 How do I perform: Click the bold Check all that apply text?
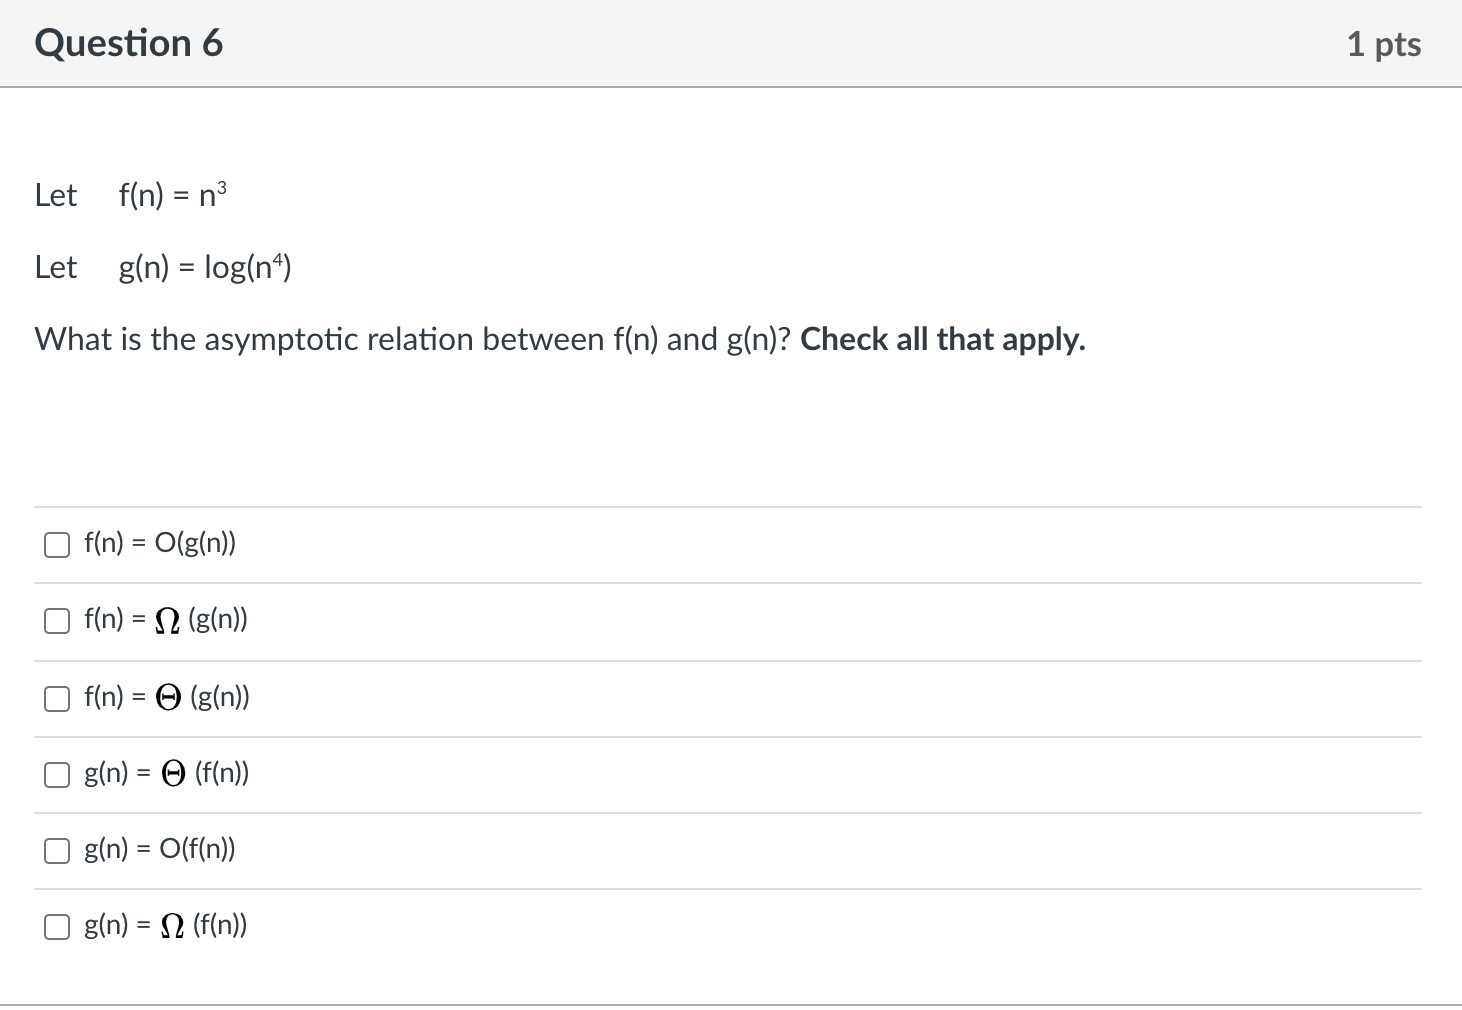point(942,340)
